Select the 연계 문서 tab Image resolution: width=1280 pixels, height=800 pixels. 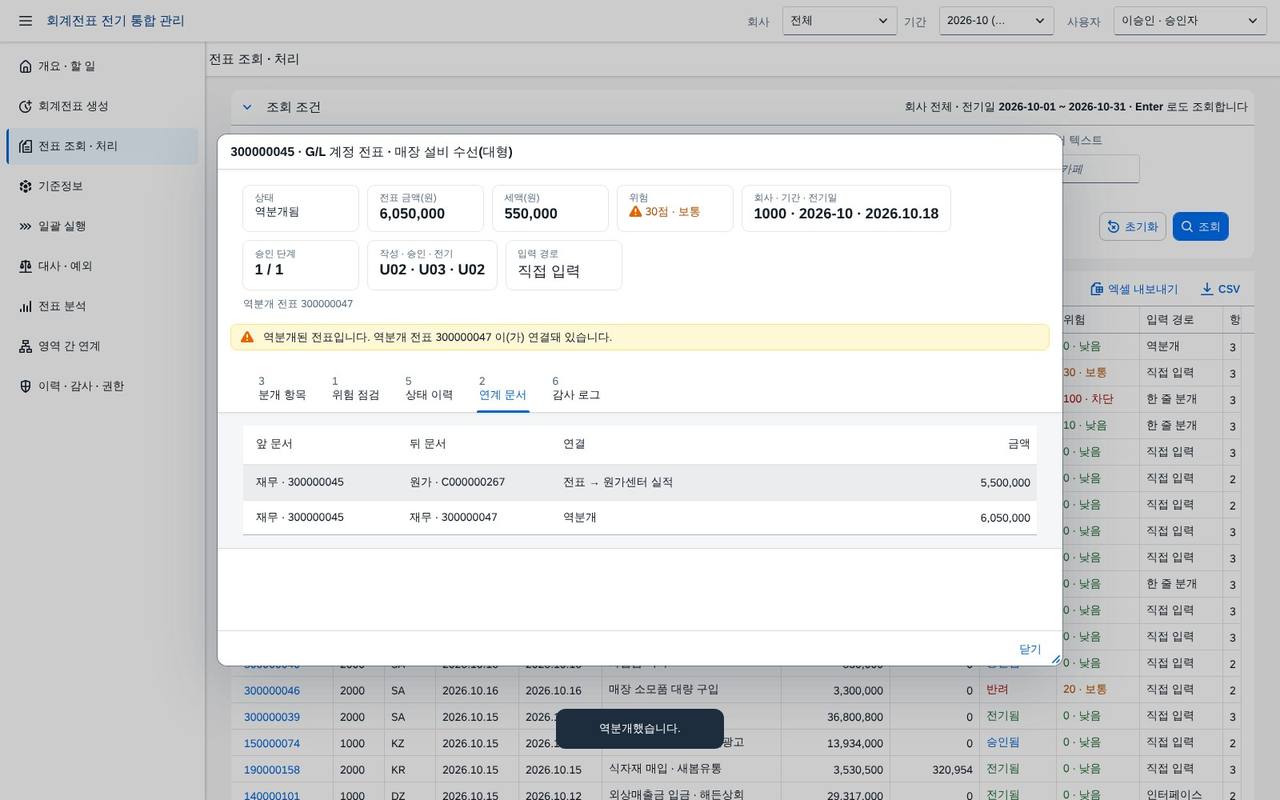[x=503, y=389]
